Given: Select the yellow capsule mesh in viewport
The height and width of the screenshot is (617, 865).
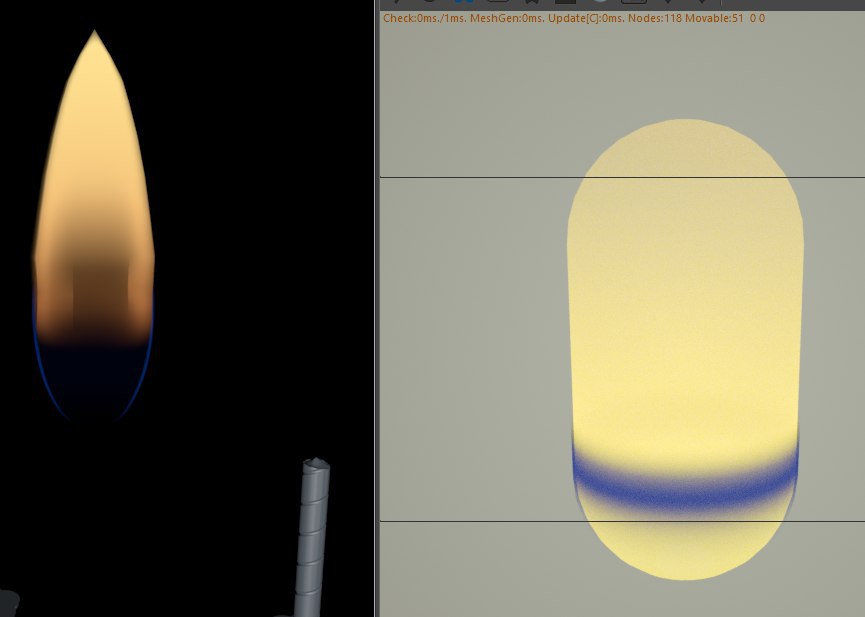Looking at the screenshot, I should pos(685,349).
